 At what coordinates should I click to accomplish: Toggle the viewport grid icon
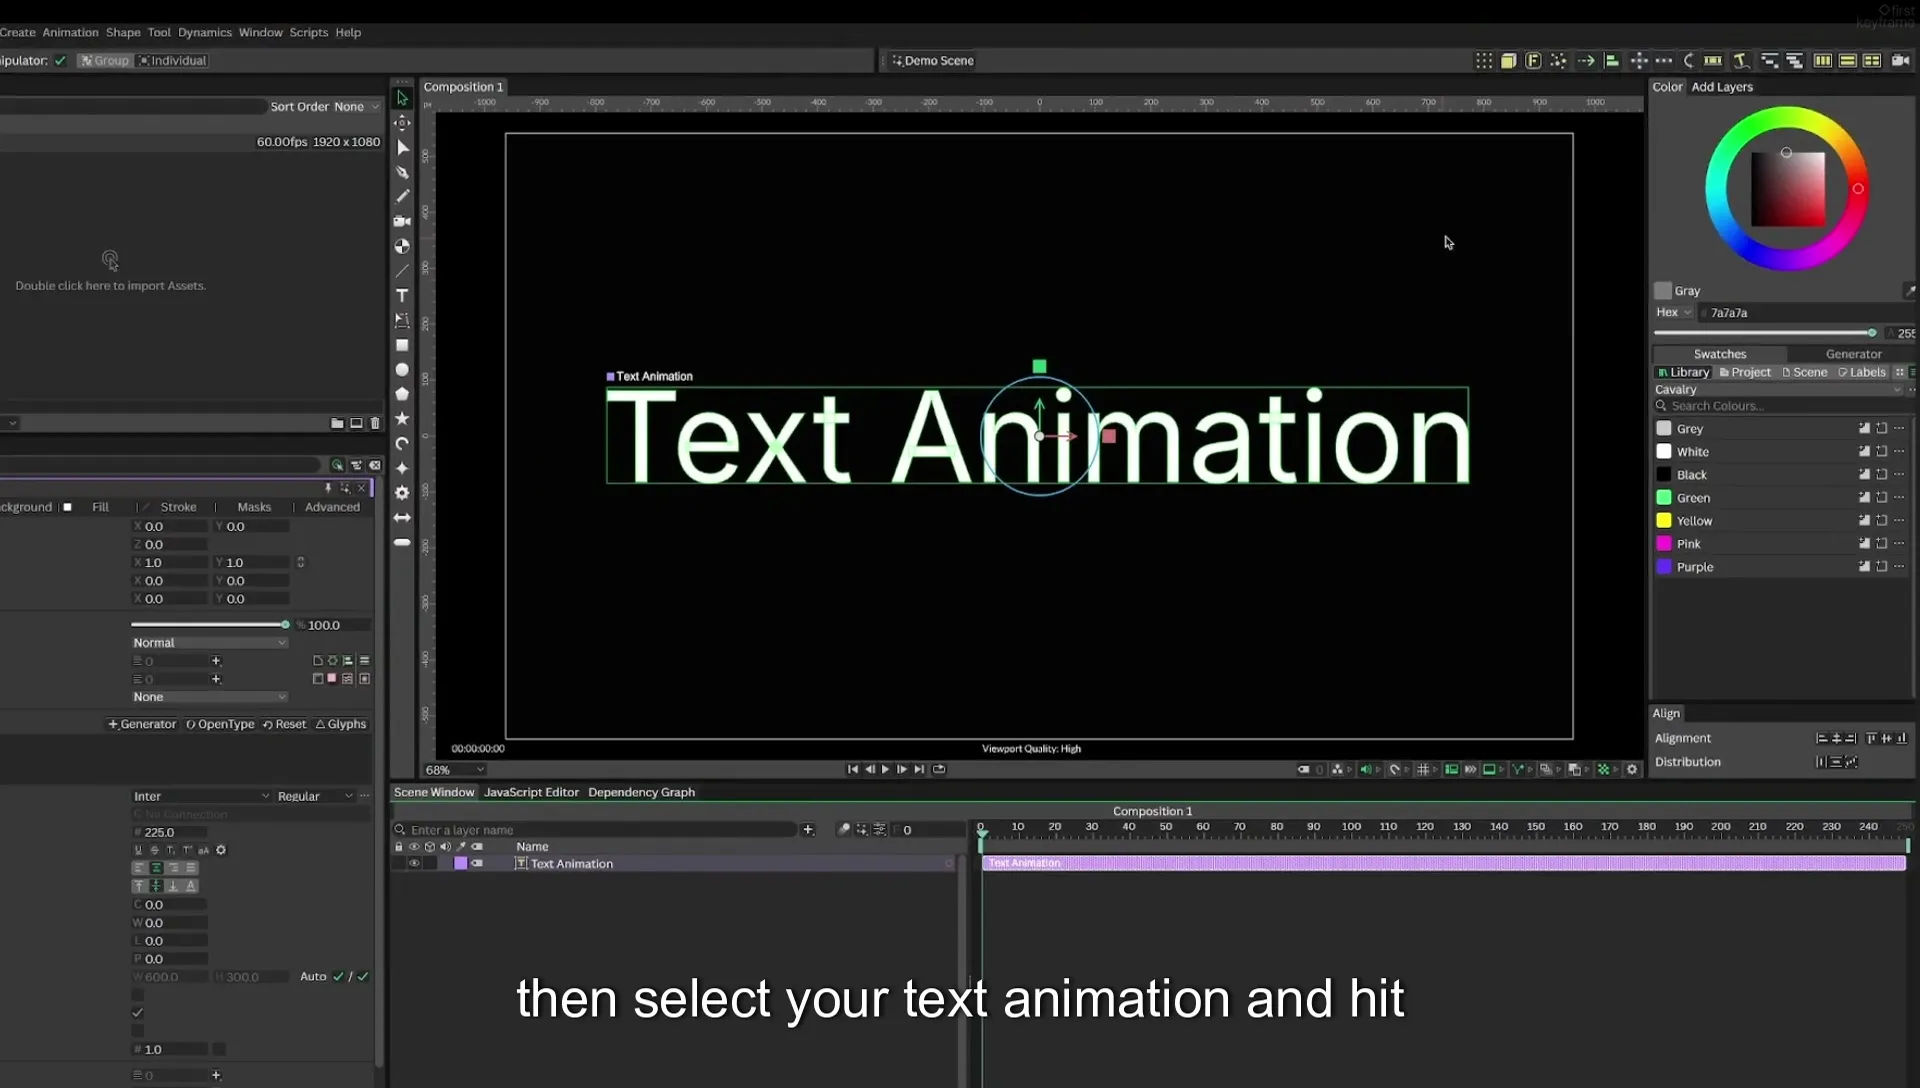click(x=1423, y=769)
